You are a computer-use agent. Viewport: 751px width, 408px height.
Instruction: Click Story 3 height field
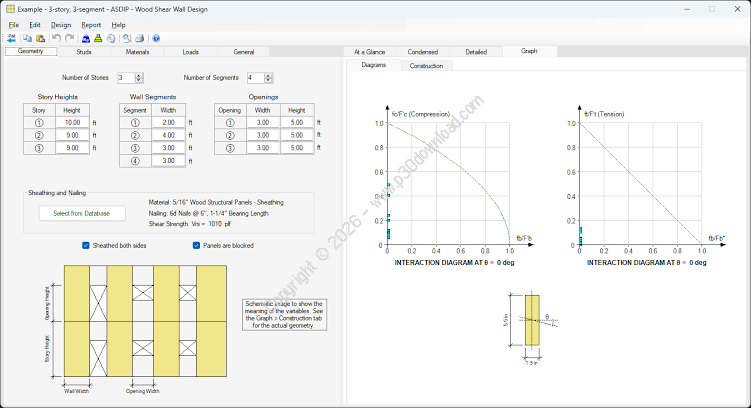coord(72,148)
